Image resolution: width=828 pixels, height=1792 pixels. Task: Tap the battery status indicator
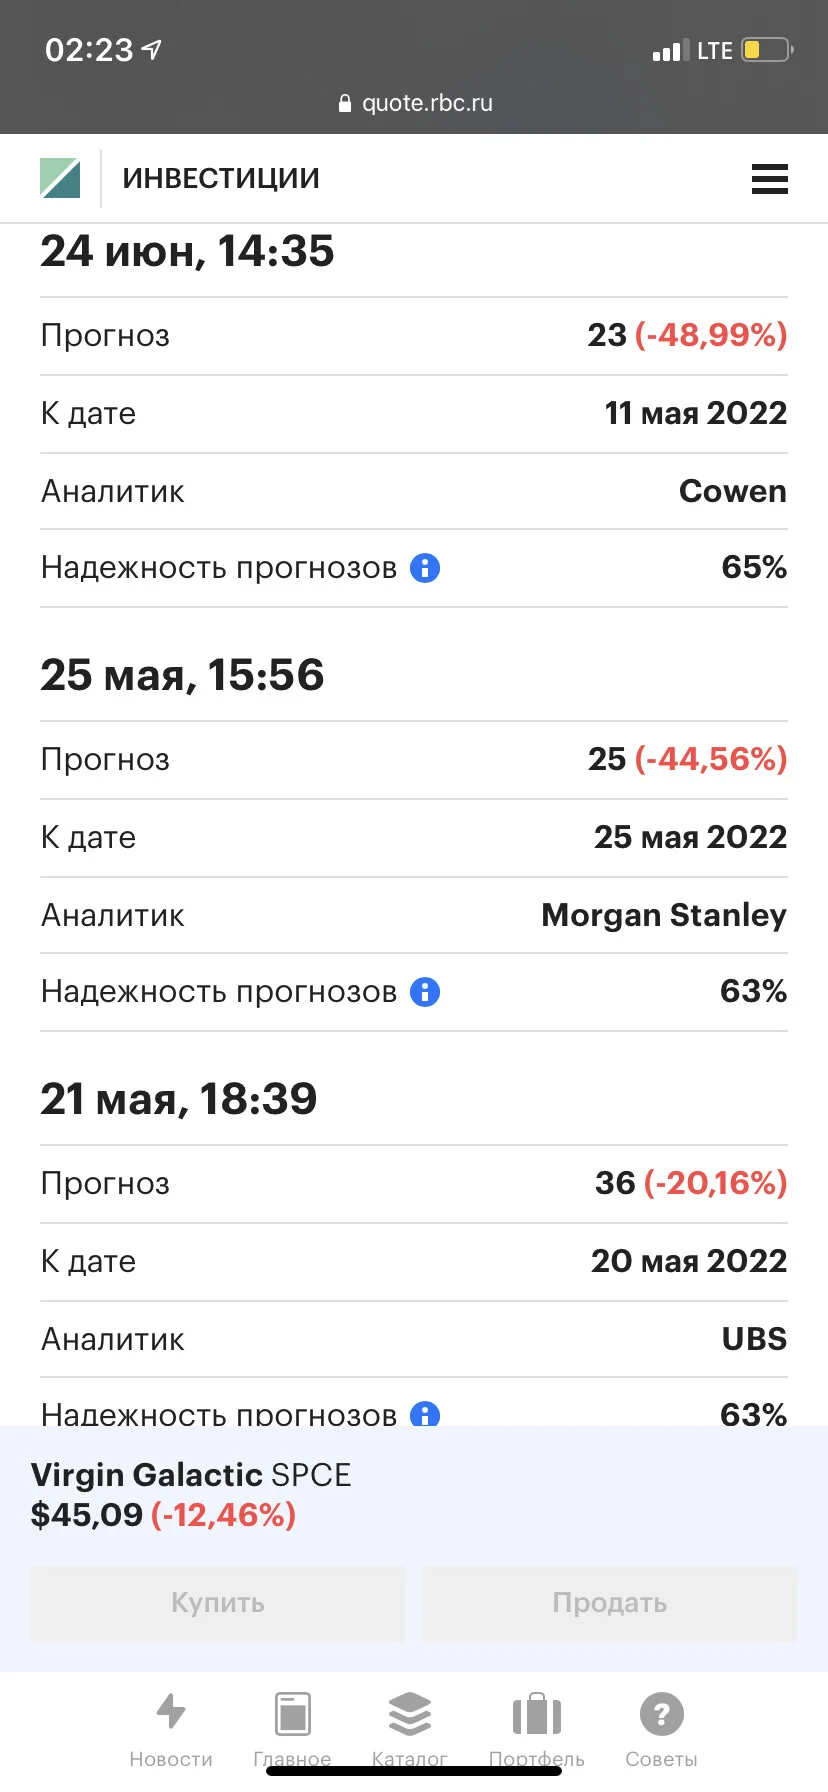tap(767, 49)
